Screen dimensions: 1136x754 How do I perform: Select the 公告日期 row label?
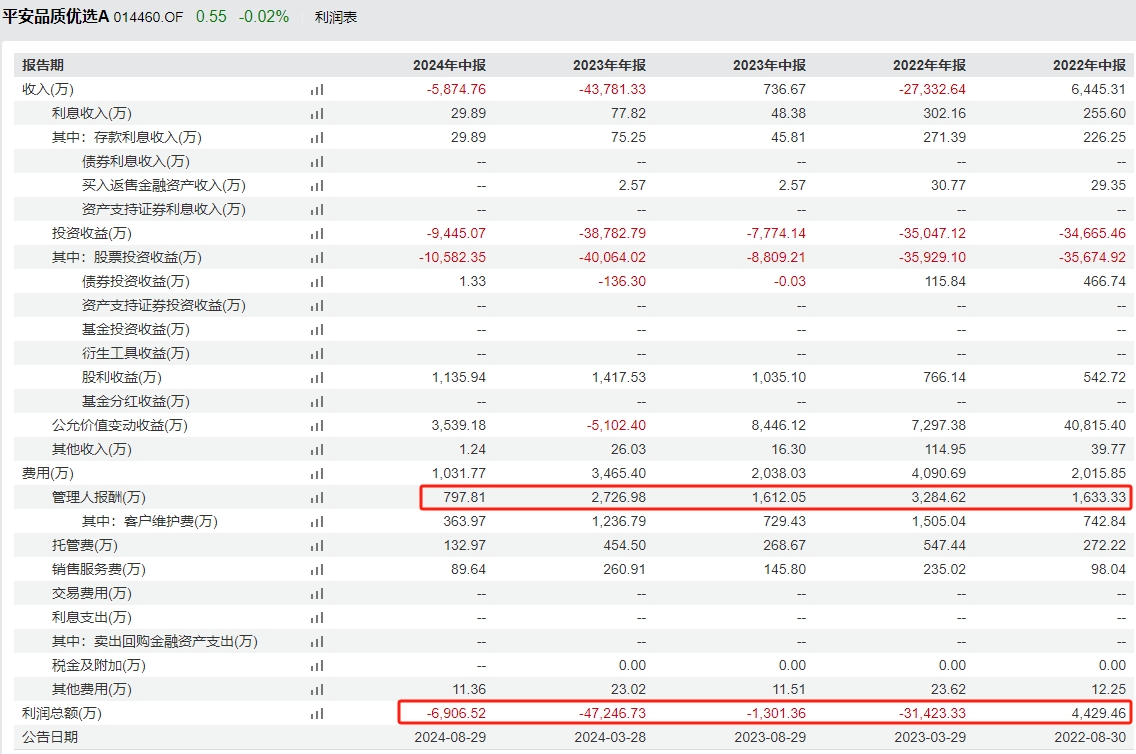coord(49,737)
